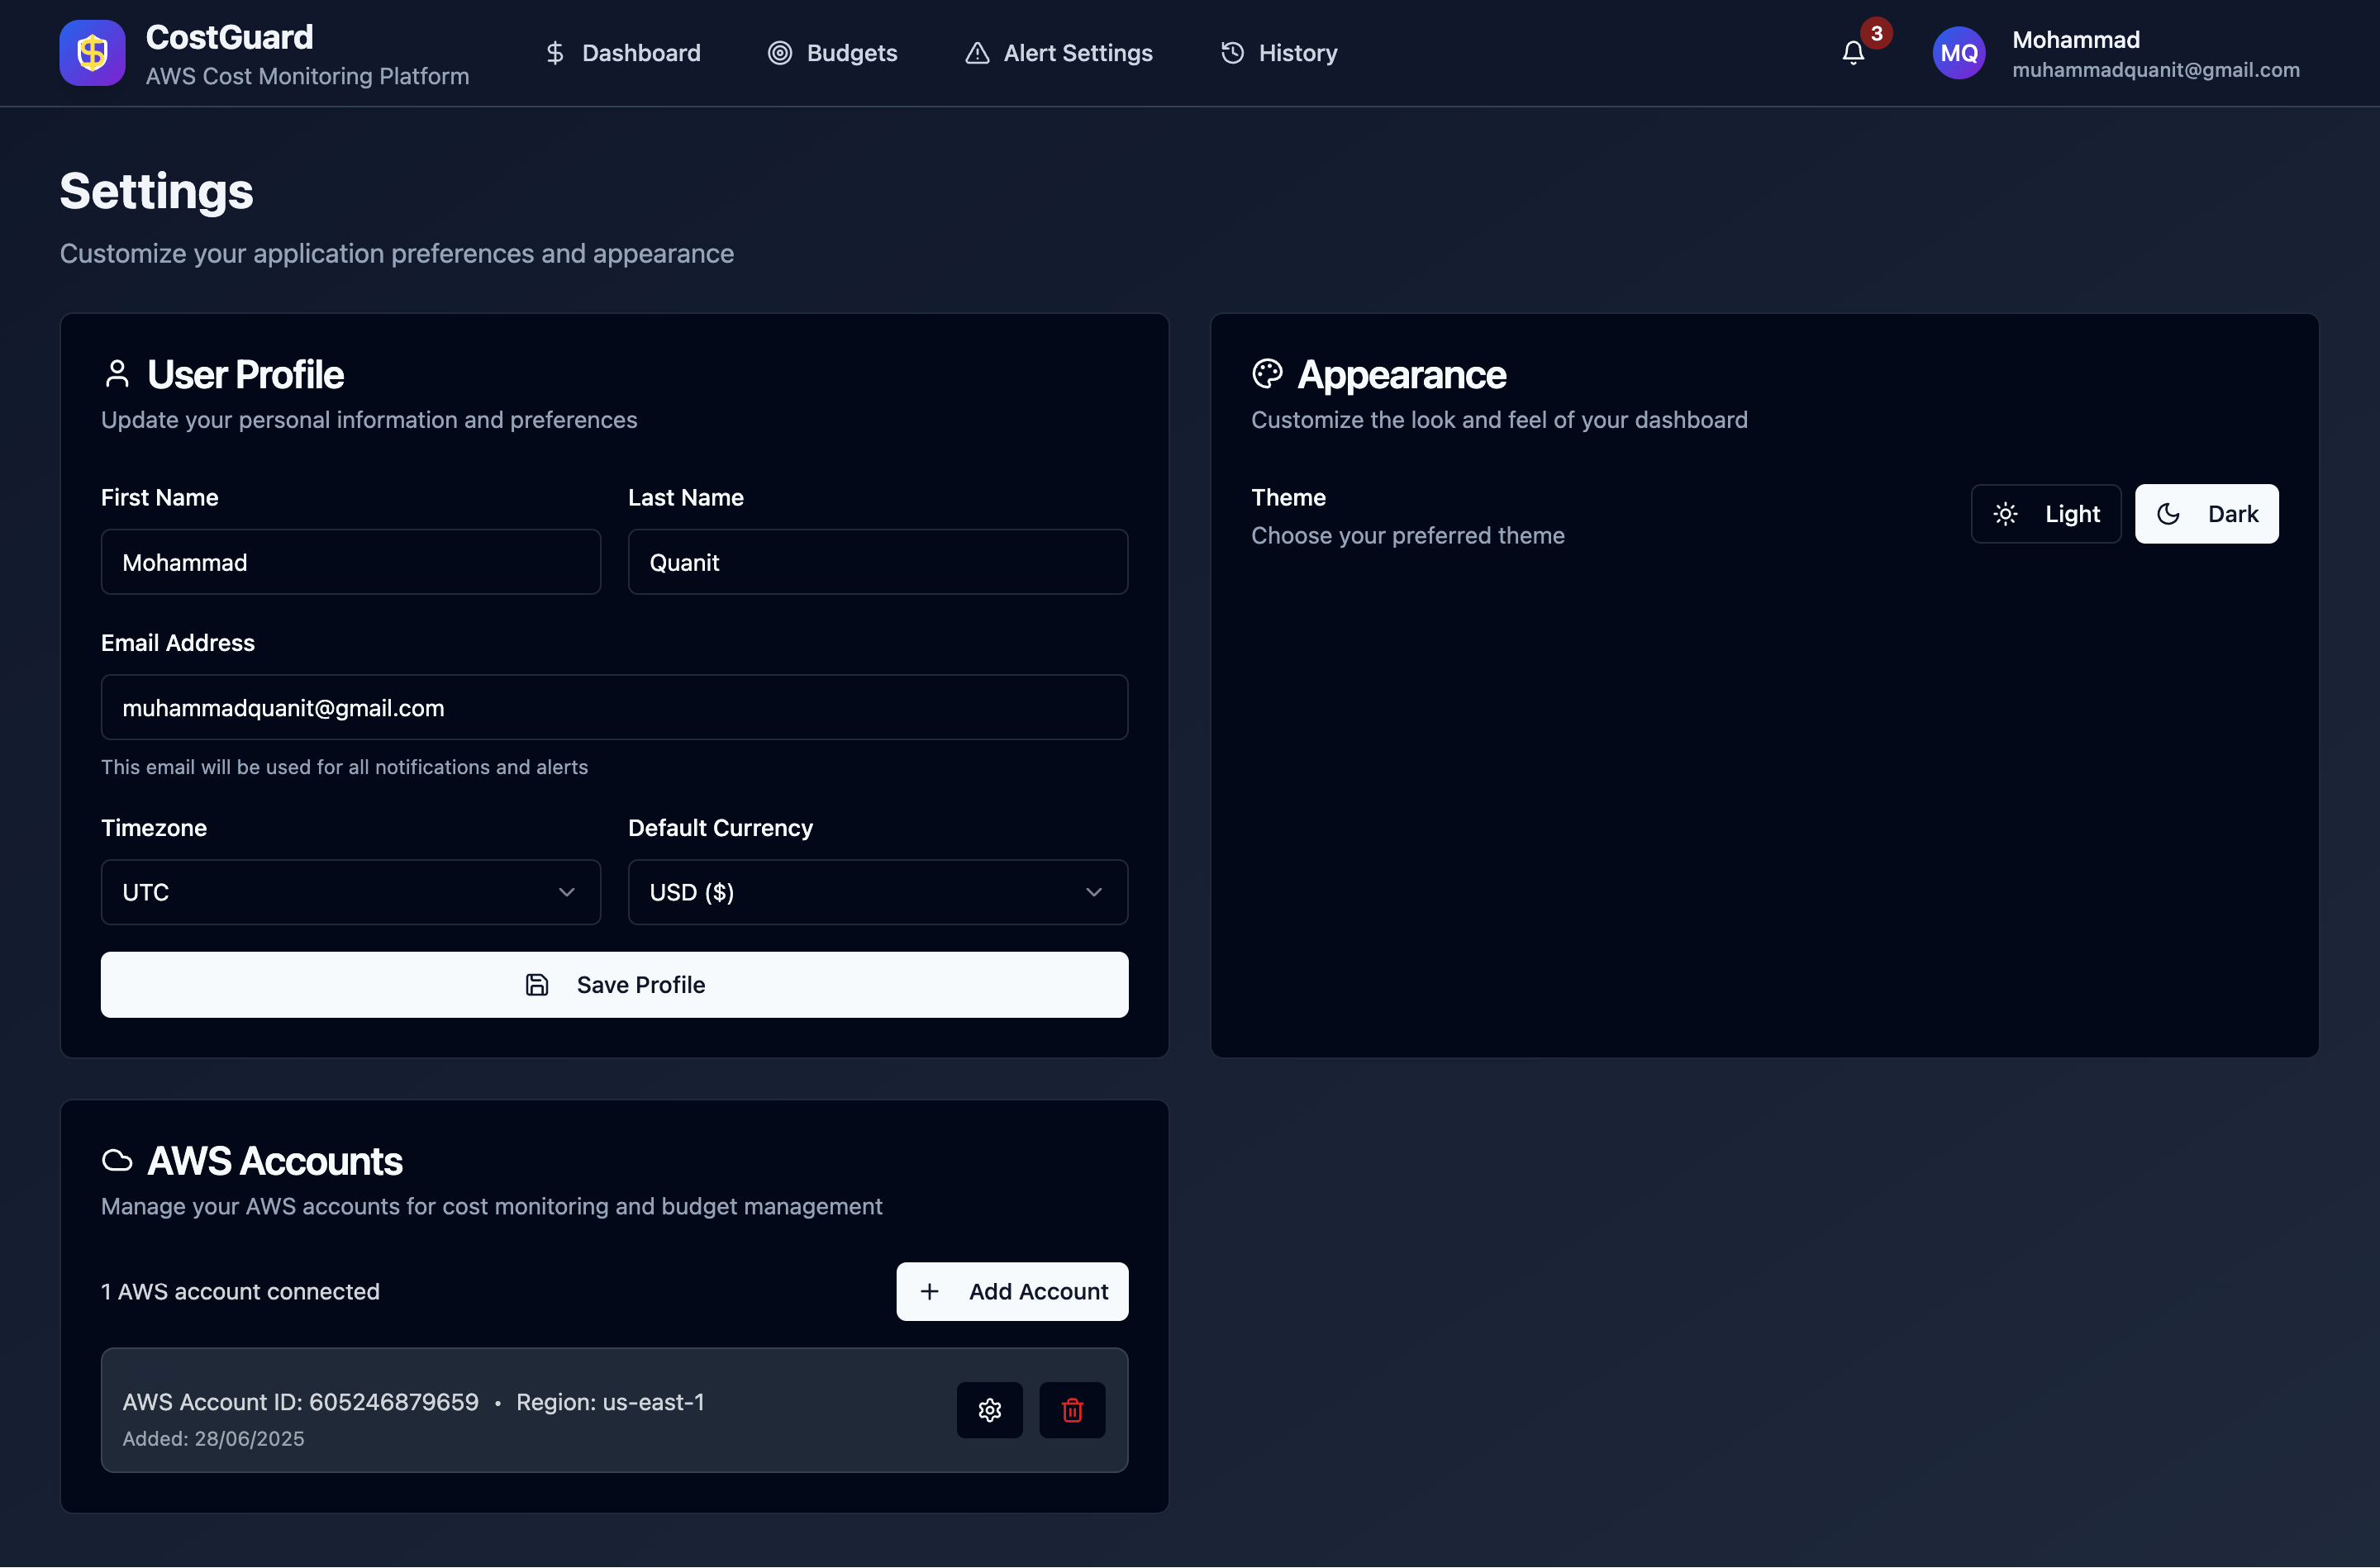Open the Default Currency USD dropdown
2380x1568 pixels.
(877, 892)
